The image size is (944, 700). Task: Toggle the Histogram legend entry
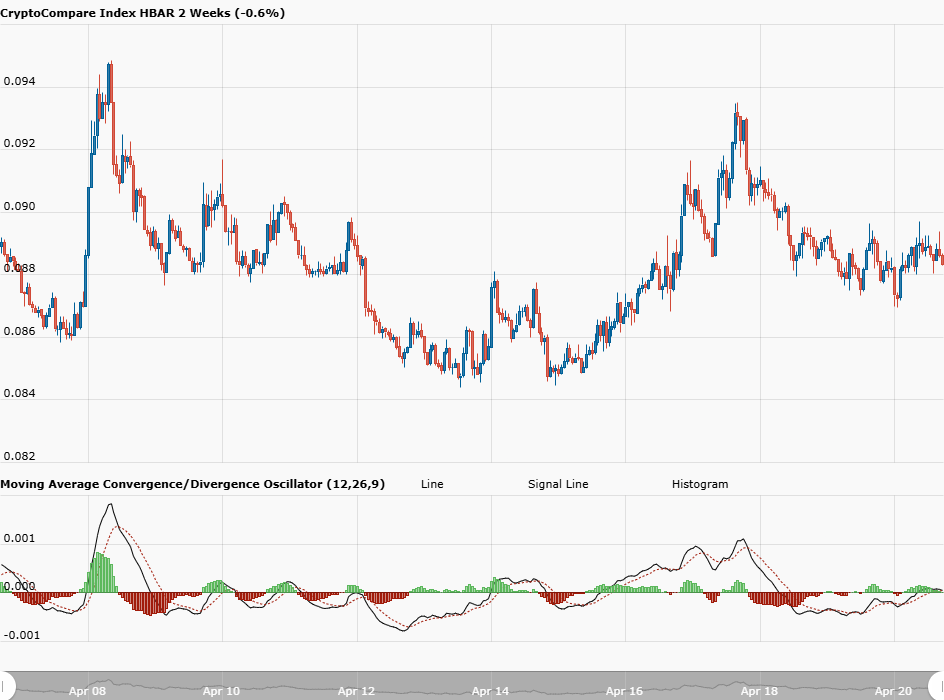click(700, 484)
